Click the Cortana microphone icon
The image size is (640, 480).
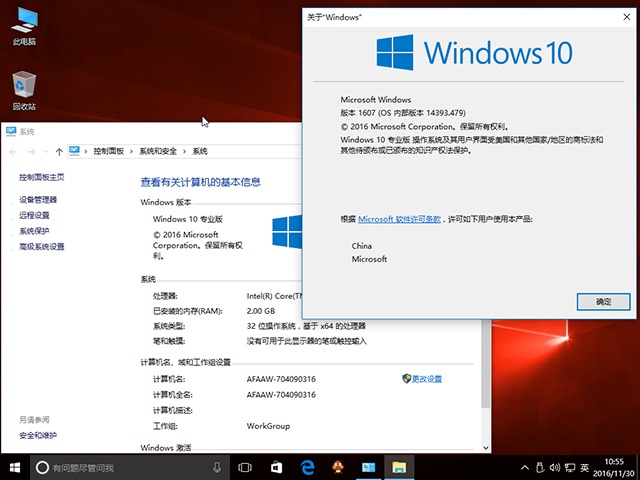217,467
